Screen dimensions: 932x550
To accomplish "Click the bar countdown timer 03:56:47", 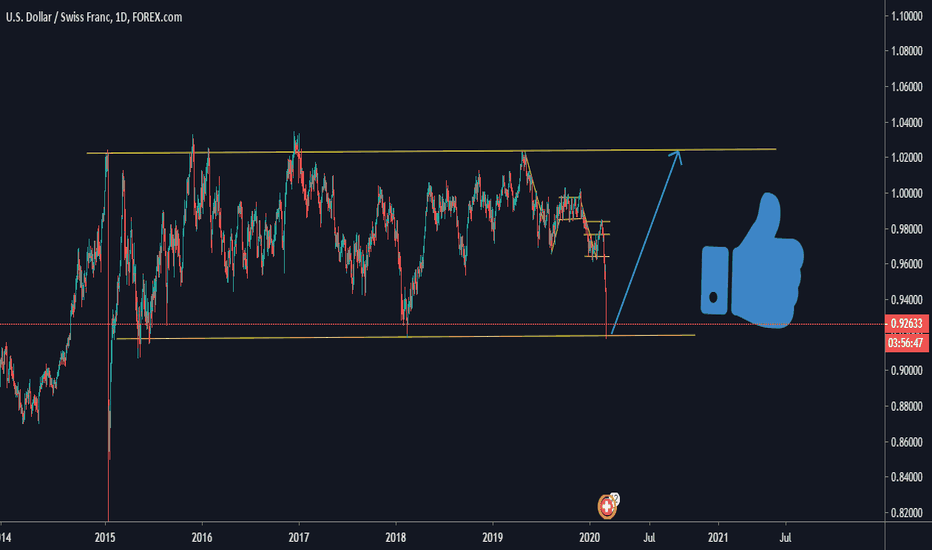I will pyautogui.click(x=906, y=343).
